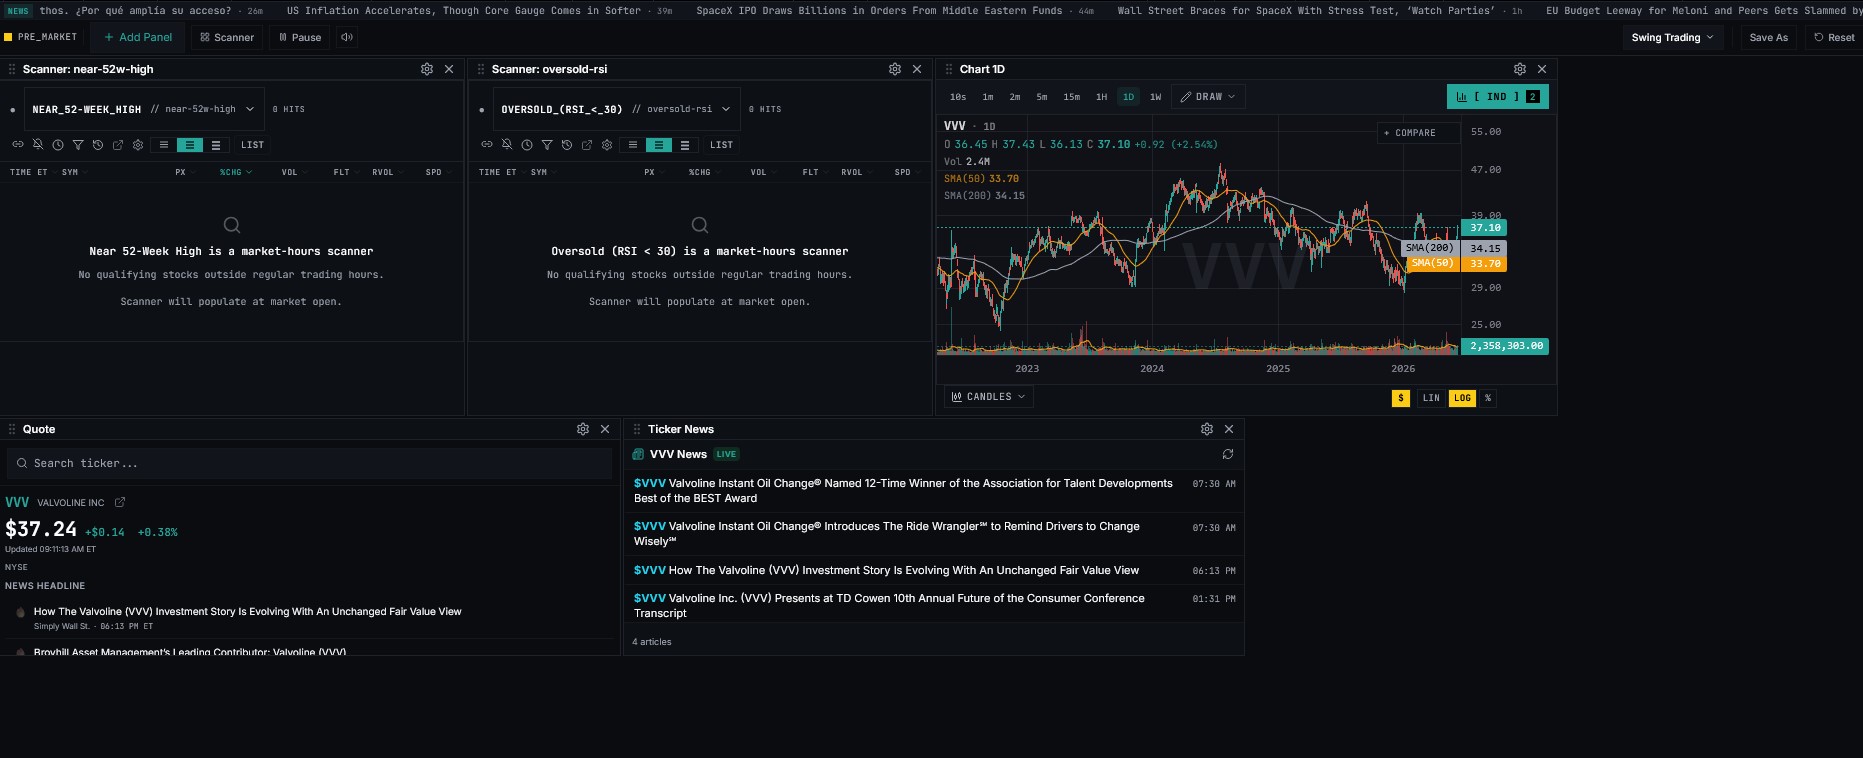This screenshot has height=758, width=1863.
Task: Switch chart scale to LIN
Action: pos(1431,398)
